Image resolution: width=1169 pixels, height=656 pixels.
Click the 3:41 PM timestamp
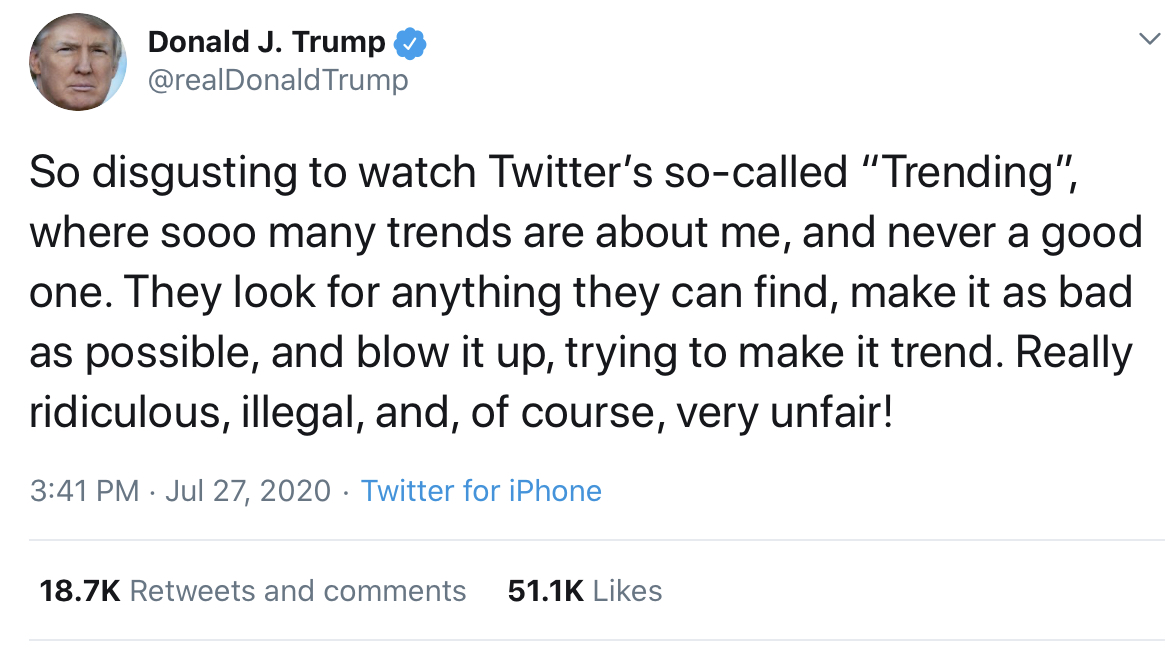(84, 491)
